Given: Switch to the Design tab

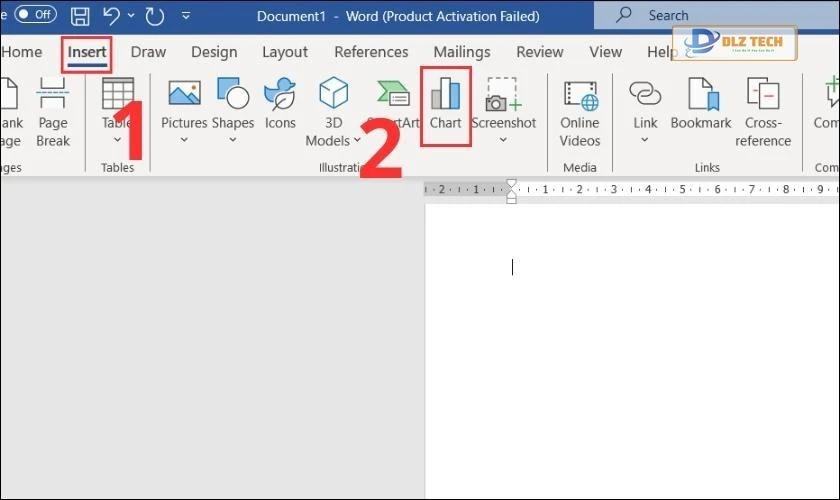Looking at the screenshot, I should (214, 52).
